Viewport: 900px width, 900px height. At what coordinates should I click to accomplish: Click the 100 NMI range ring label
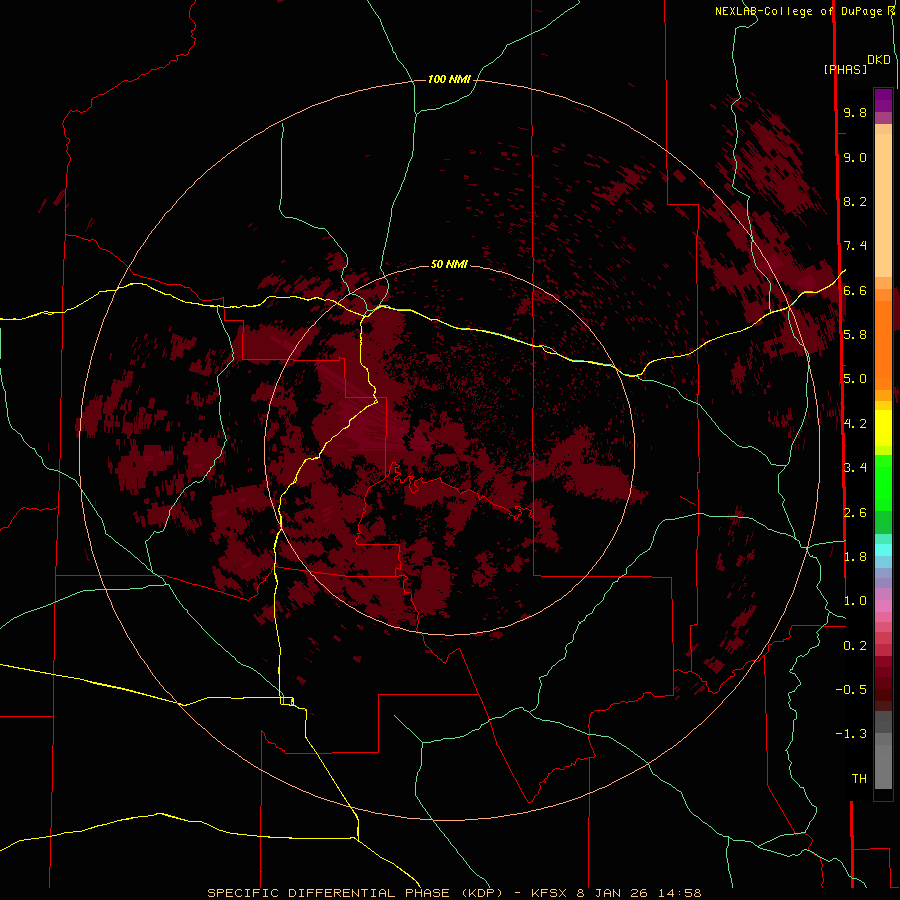[449, 79]
